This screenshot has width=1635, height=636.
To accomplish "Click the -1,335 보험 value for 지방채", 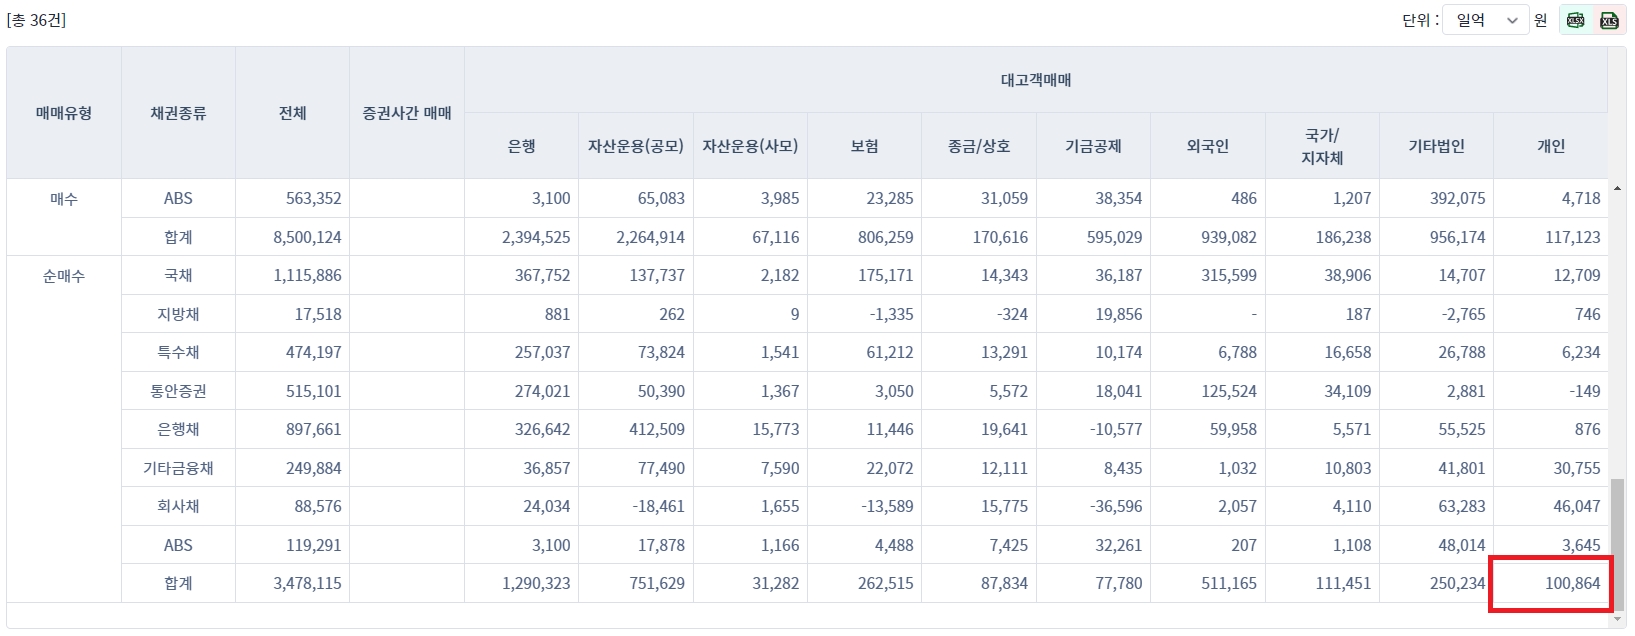I will (891, 314).
